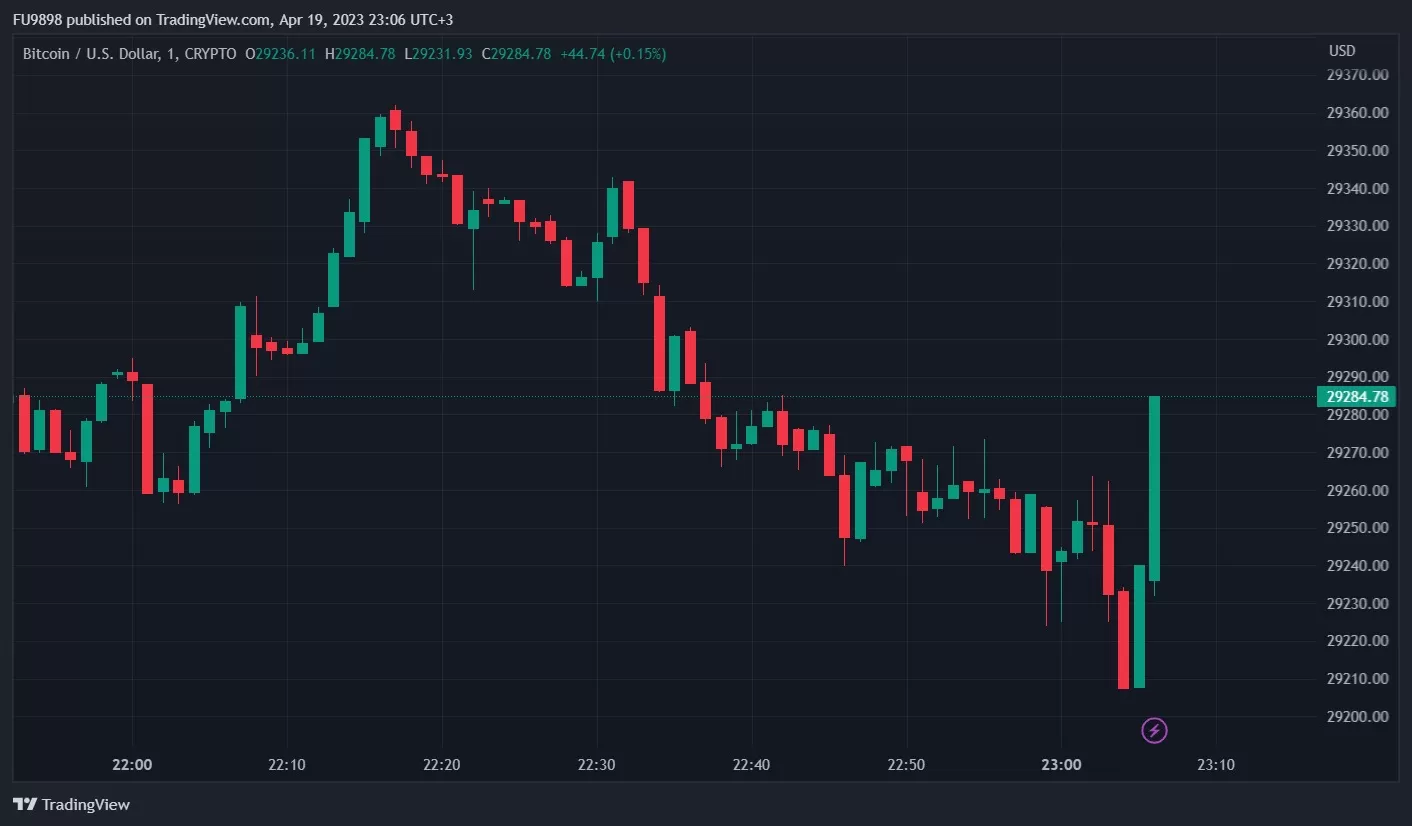The height and width of the screenshot is (826, 1412).
Task: Click the 23:00 time axis label
Action: [1061, 765]
